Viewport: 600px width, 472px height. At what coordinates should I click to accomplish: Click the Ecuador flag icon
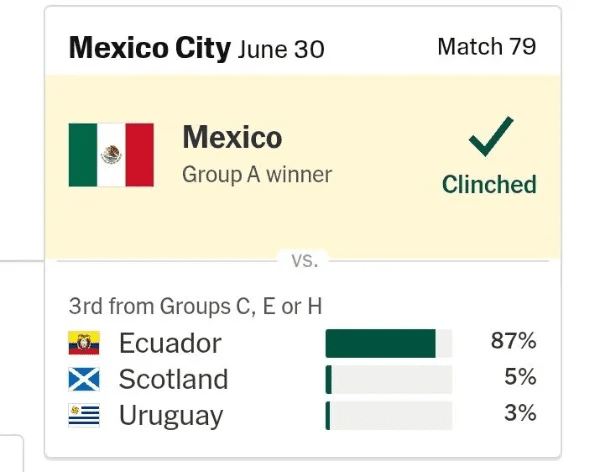[84, 343]
